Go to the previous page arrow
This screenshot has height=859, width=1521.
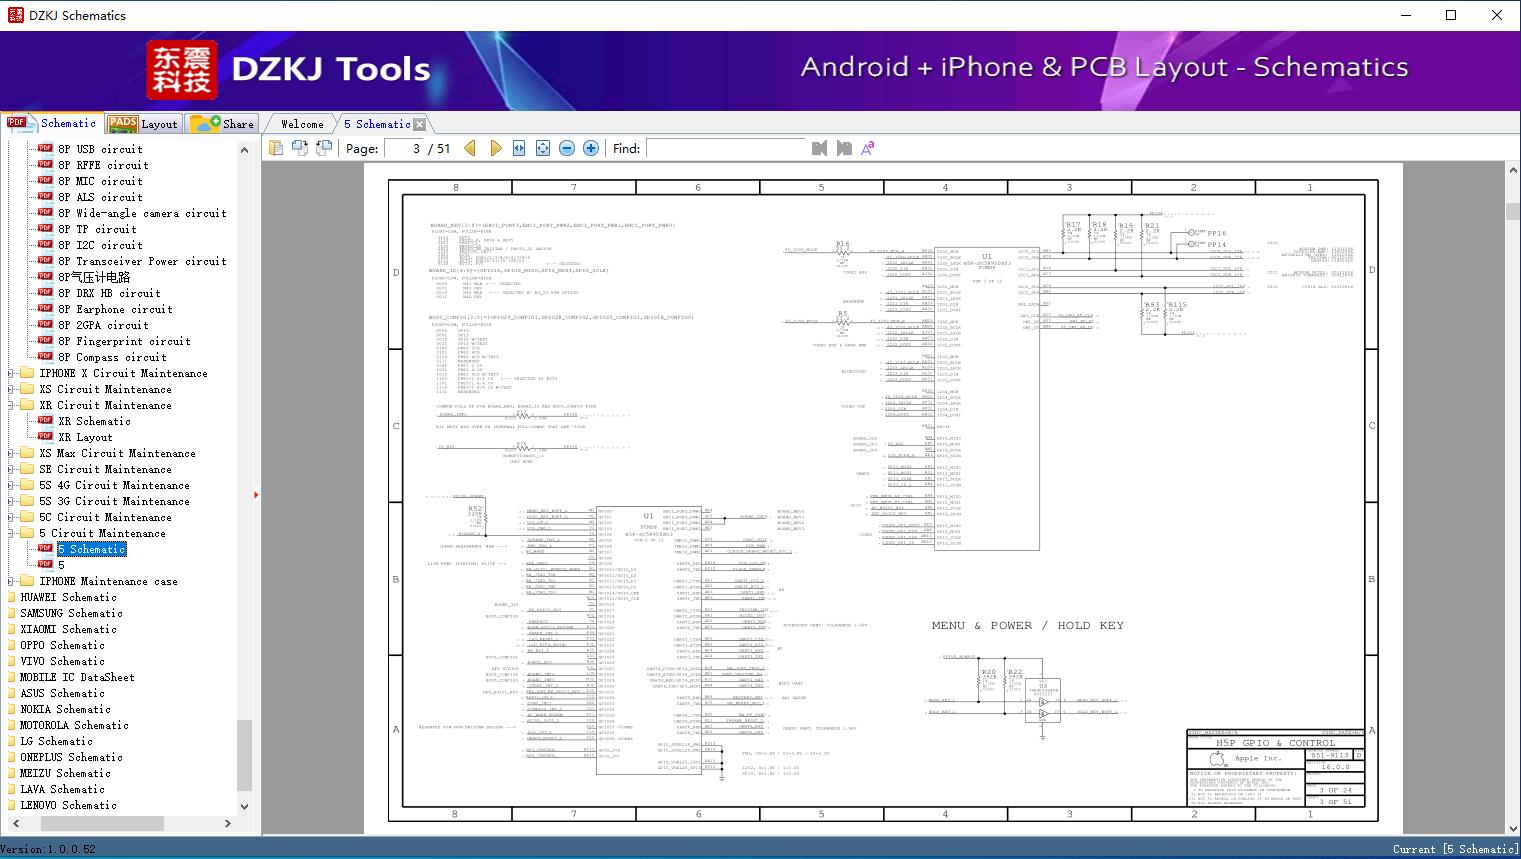tap(470, 148)
